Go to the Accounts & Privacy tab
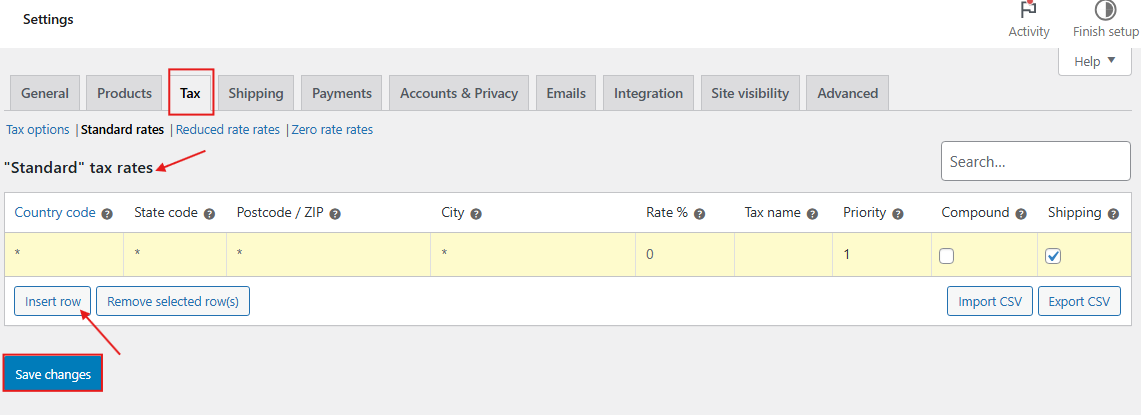 coord(459,93)
